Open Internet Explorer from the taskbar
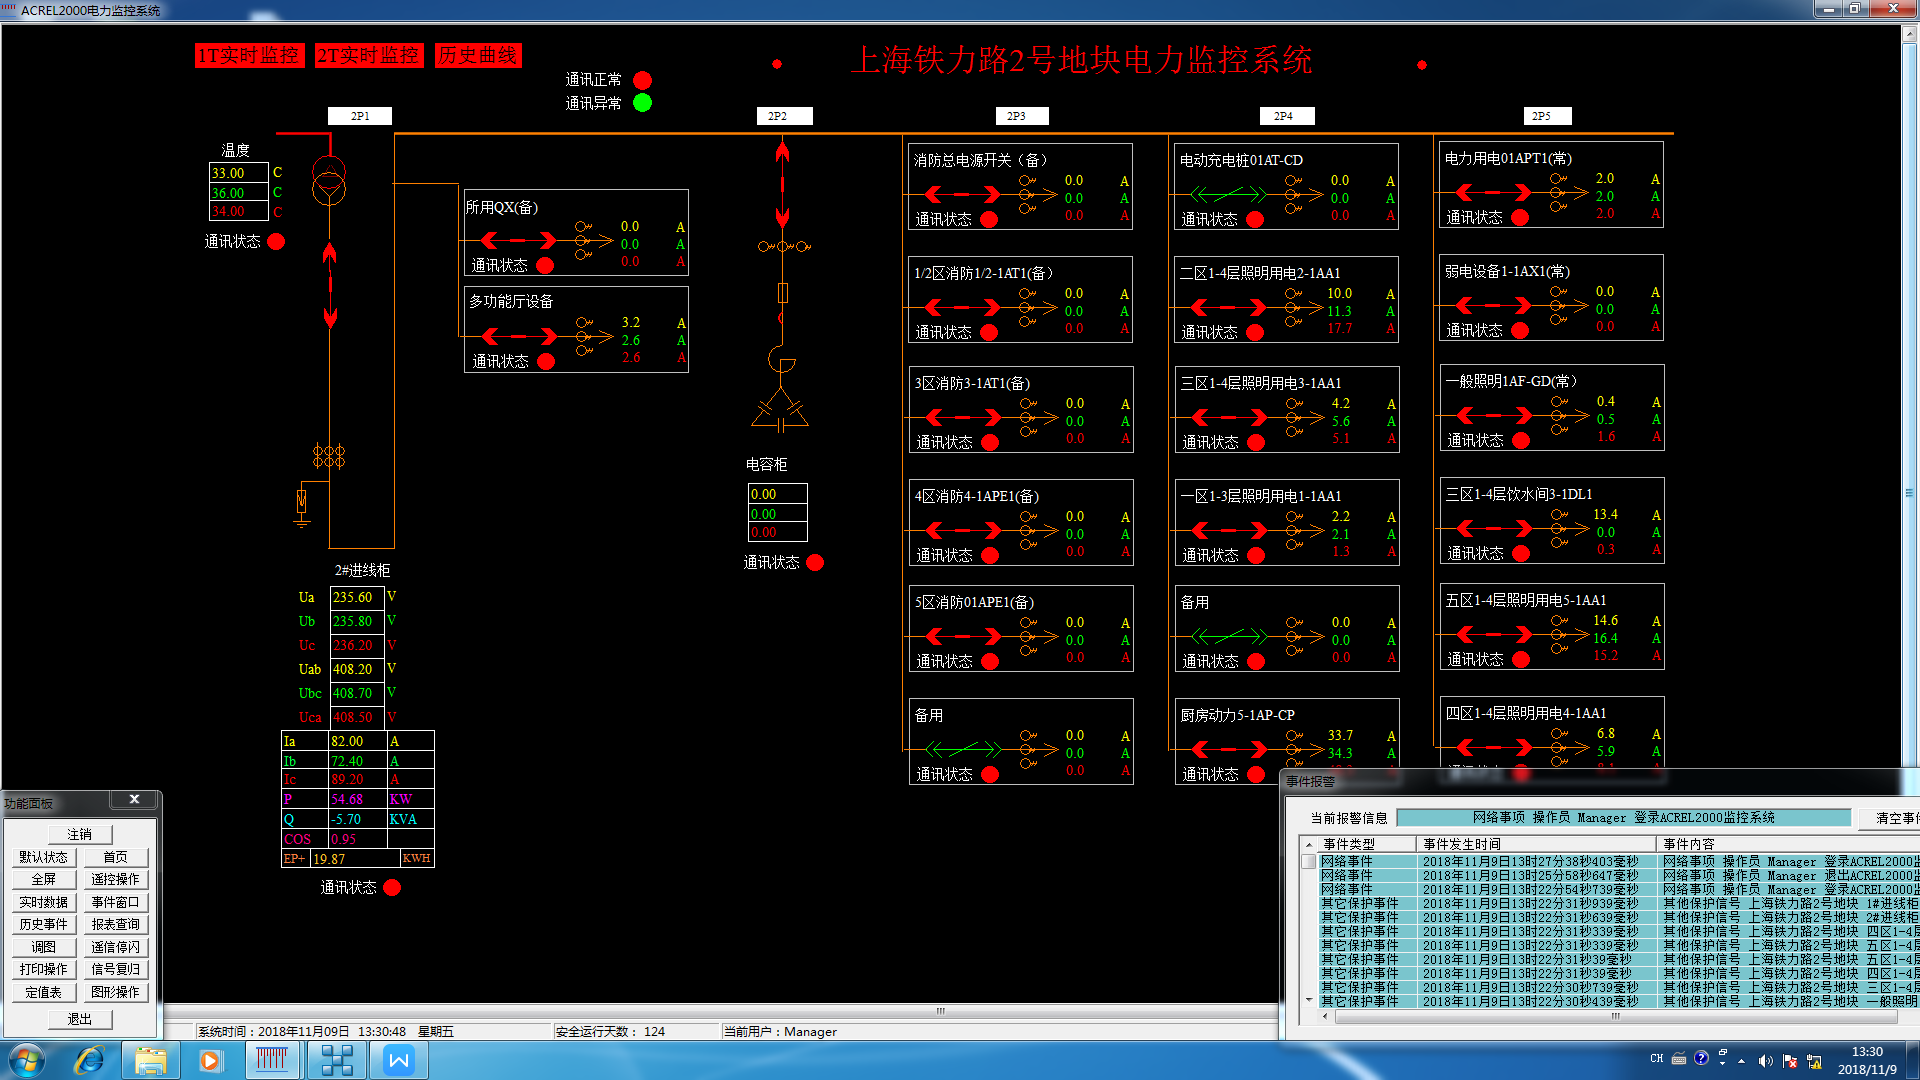Image resolution: width=1920 pixels, height=1080 pixels. (90, 1060)
